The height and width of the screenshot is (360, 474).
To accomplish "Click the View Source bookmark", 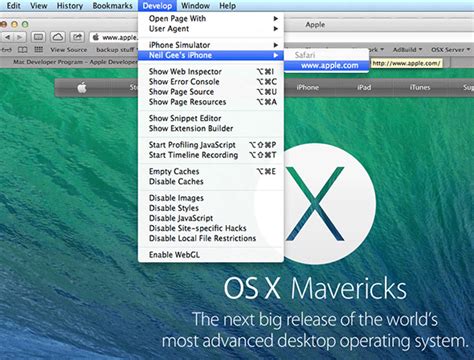I will pyautogui.click(x=69, y=50).
